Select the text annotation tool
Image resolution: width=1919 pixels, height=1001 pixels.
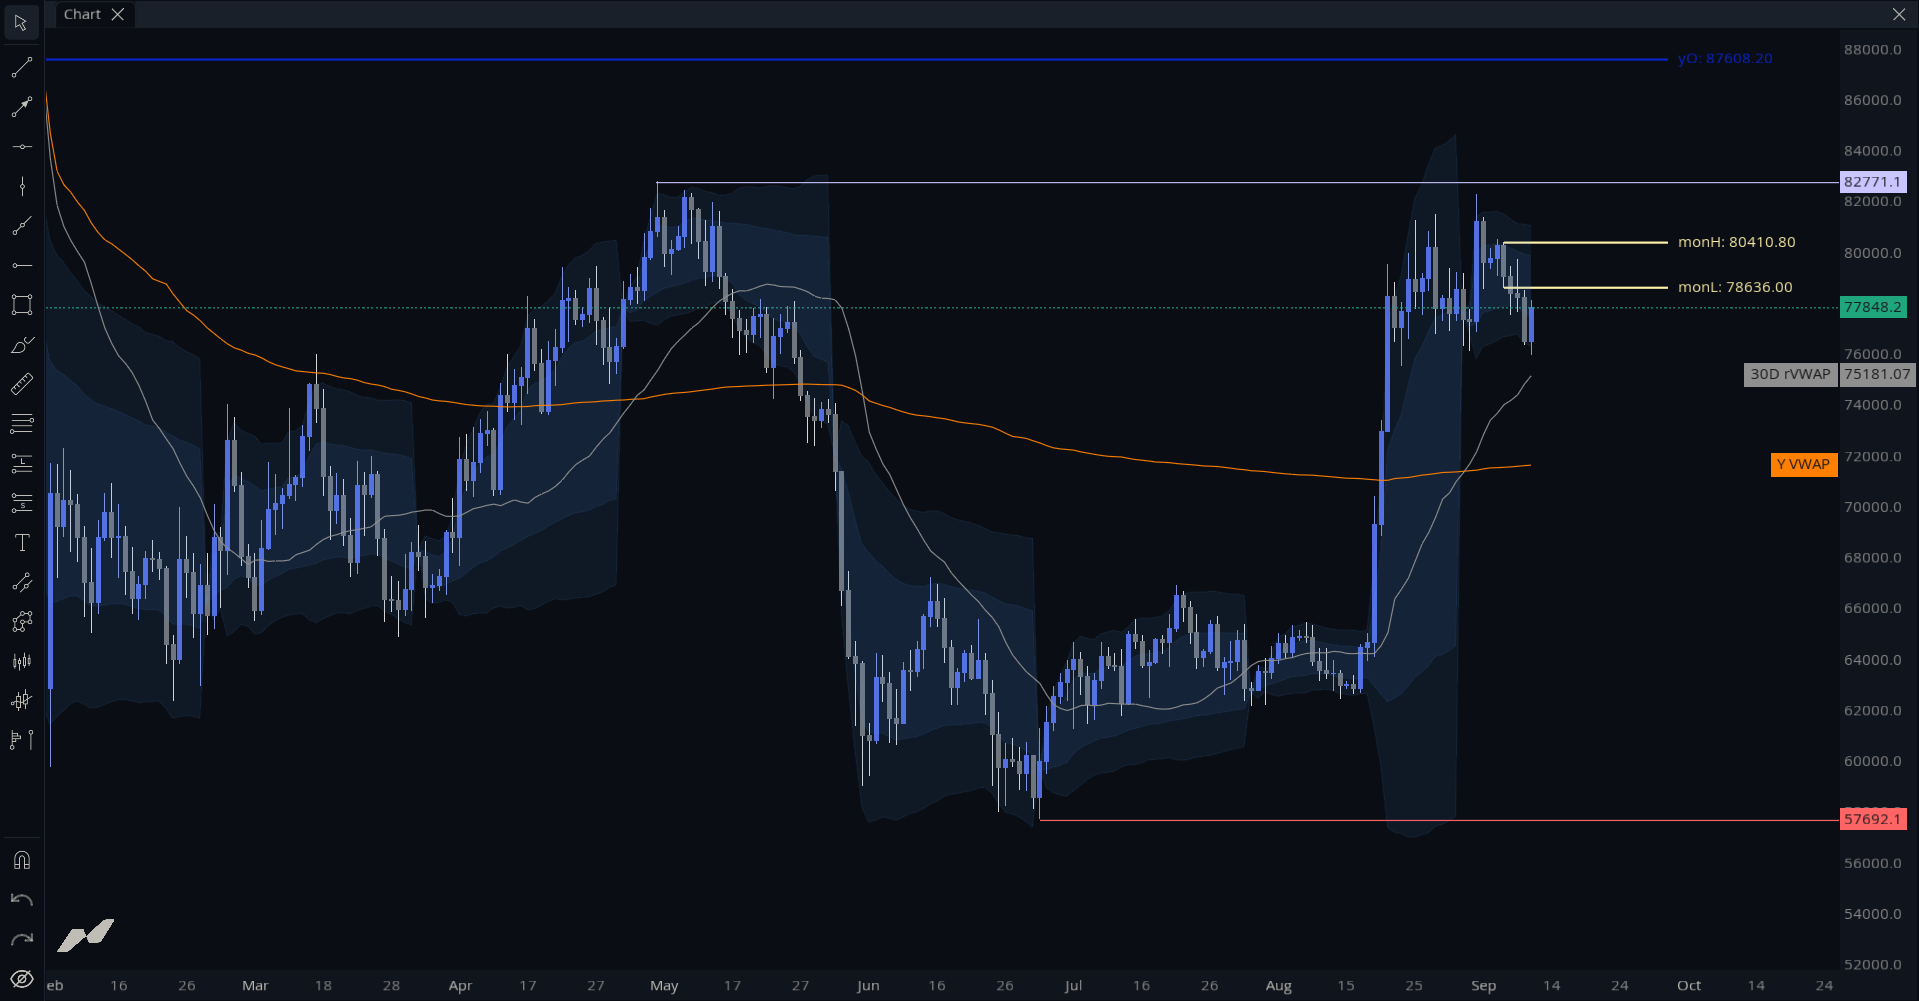click(x=21, y=542)
